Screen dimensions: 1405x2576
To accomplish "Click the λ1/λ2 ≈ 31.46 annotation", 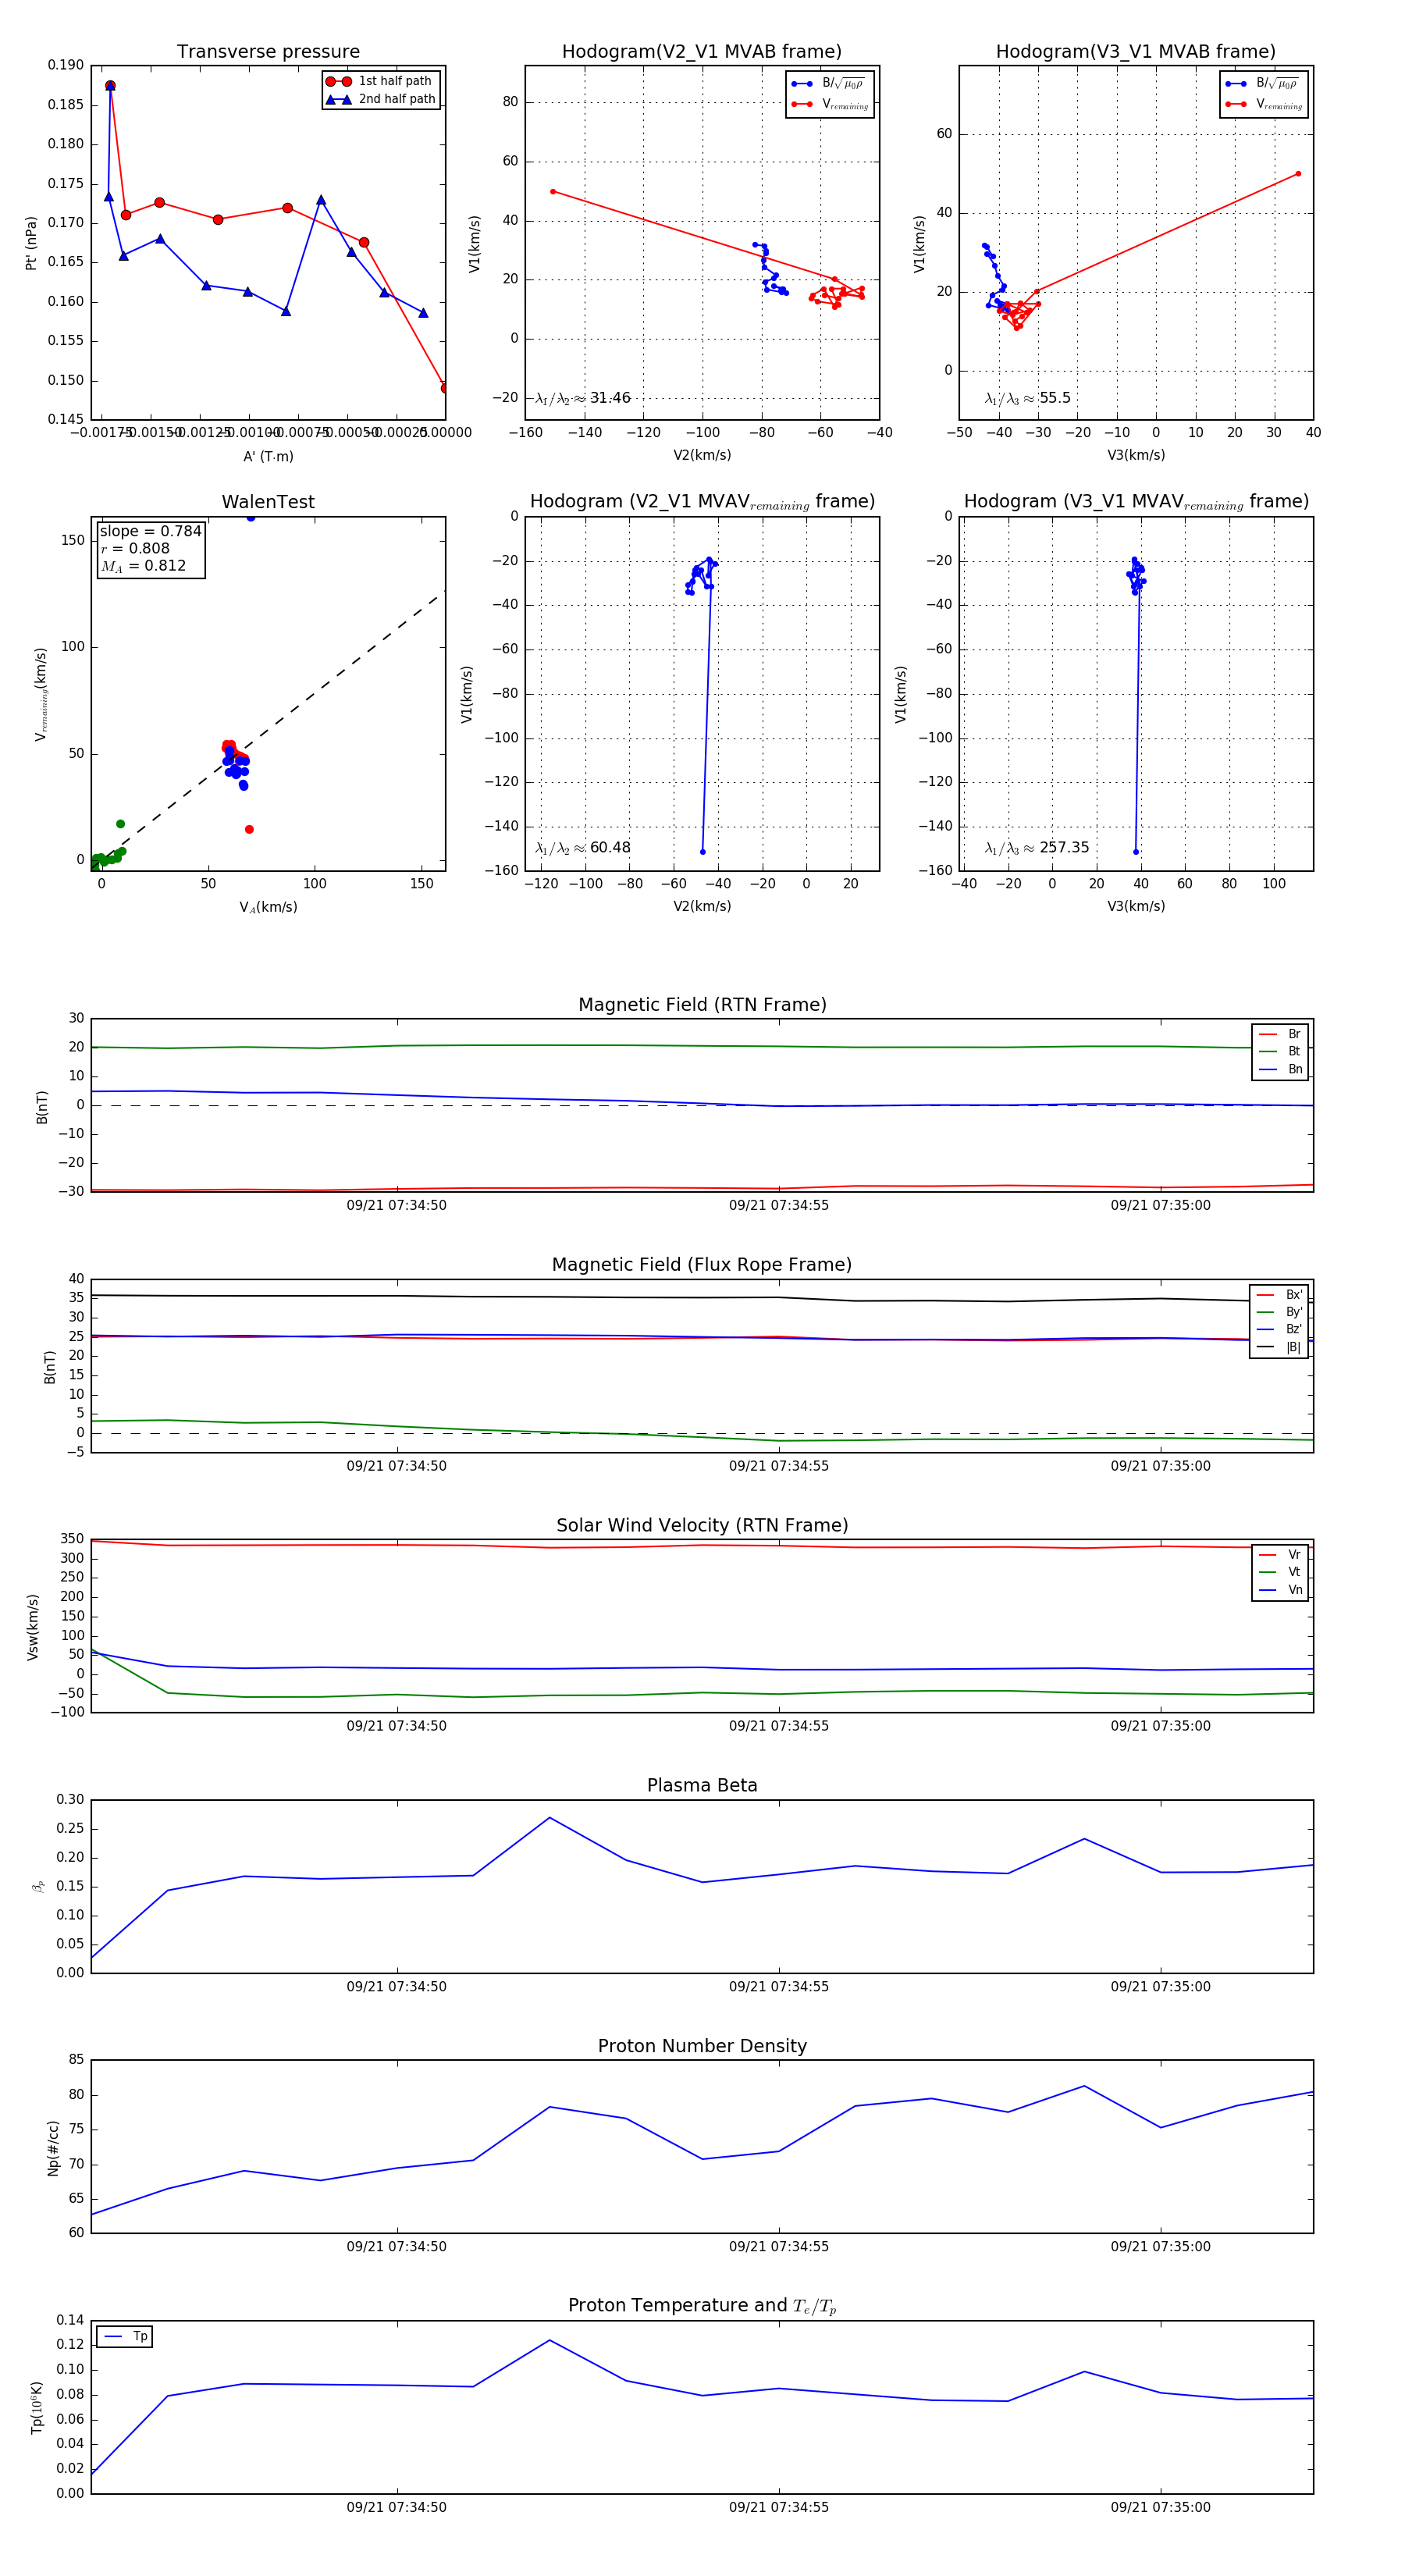I will pyautogui.click(x=583, y=398).
